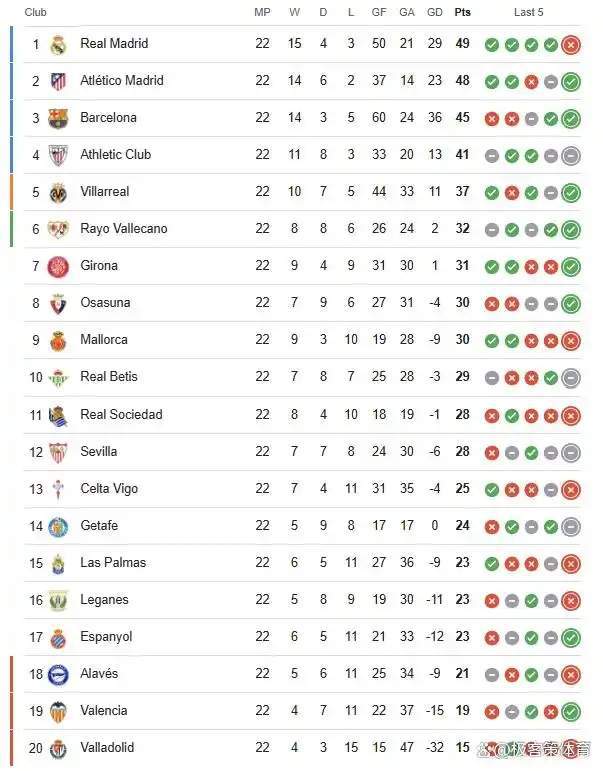
Task: Click Getafe's grey most recent result icon
Action: tap(571, 526)
